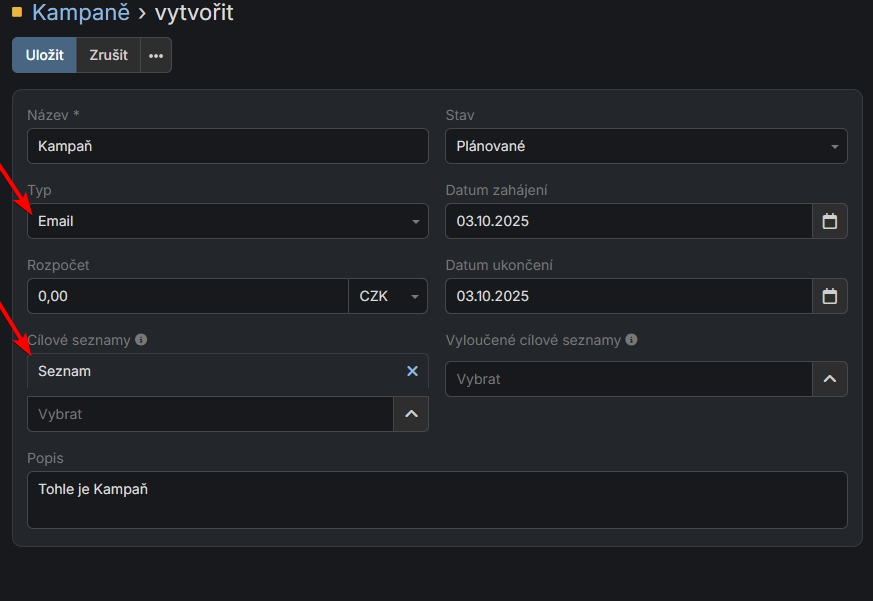The image size is (873, 601).
Task: Cancel with the Zrušit button
Action: click(x=108, y=56)
